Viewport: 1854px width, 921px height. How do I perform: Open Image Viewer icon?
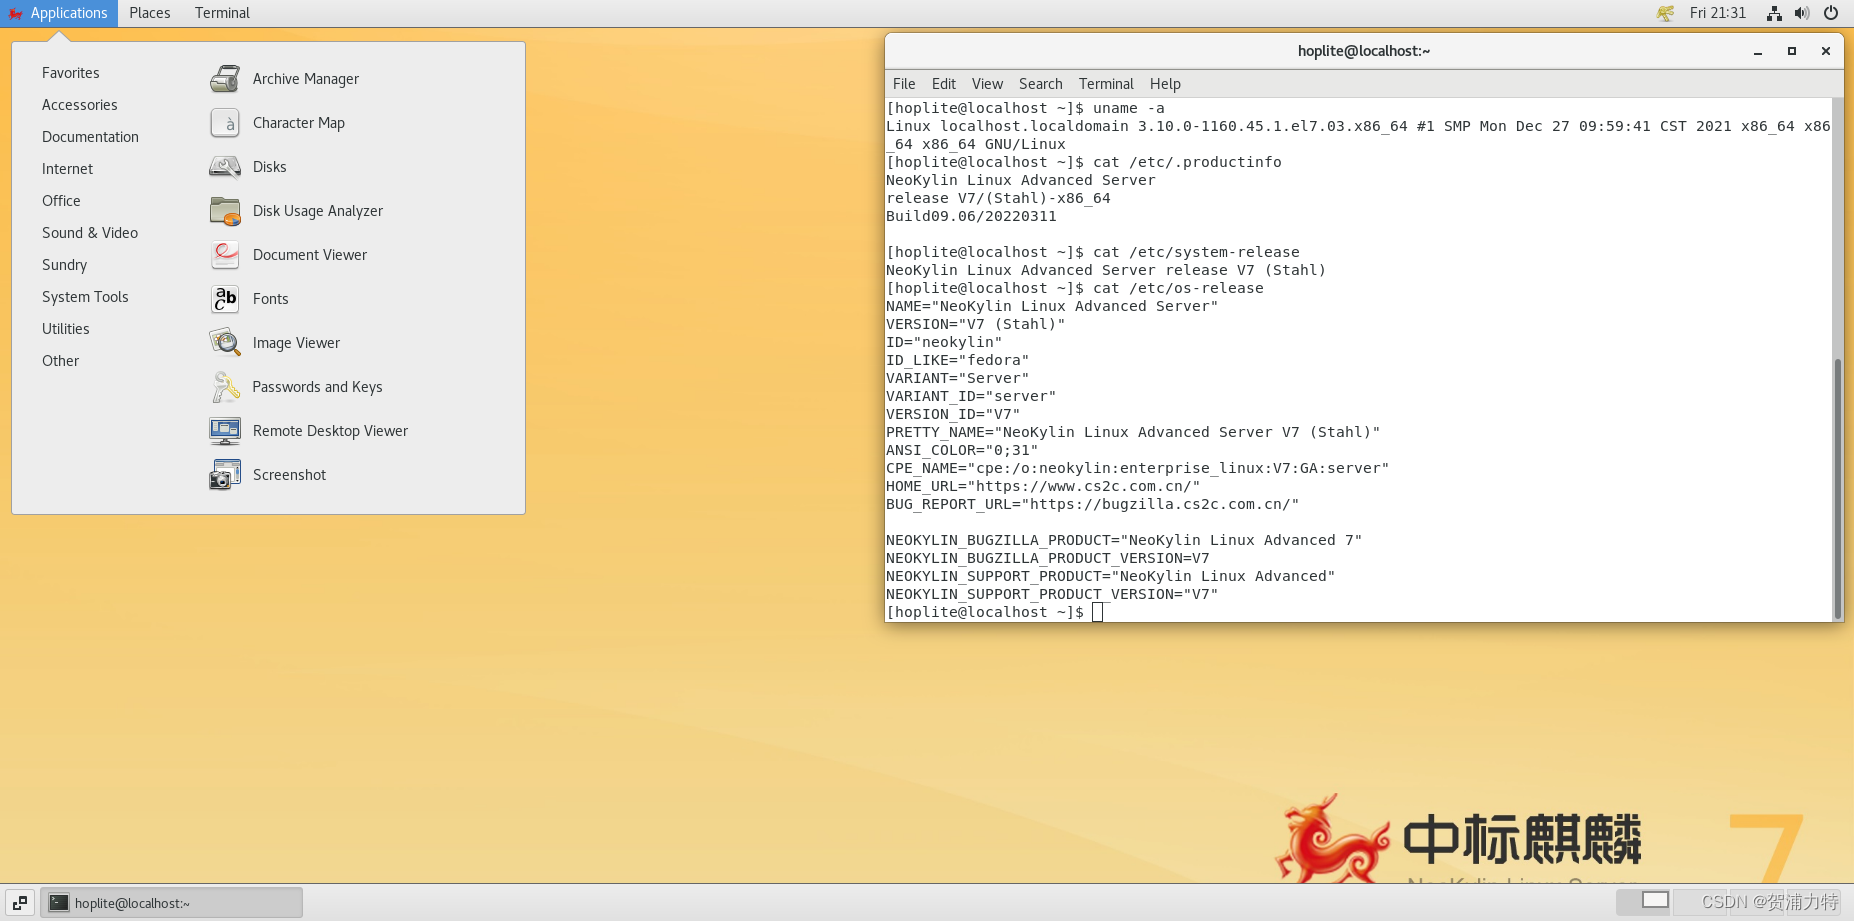pyautogui.click(x=225, y=343)
